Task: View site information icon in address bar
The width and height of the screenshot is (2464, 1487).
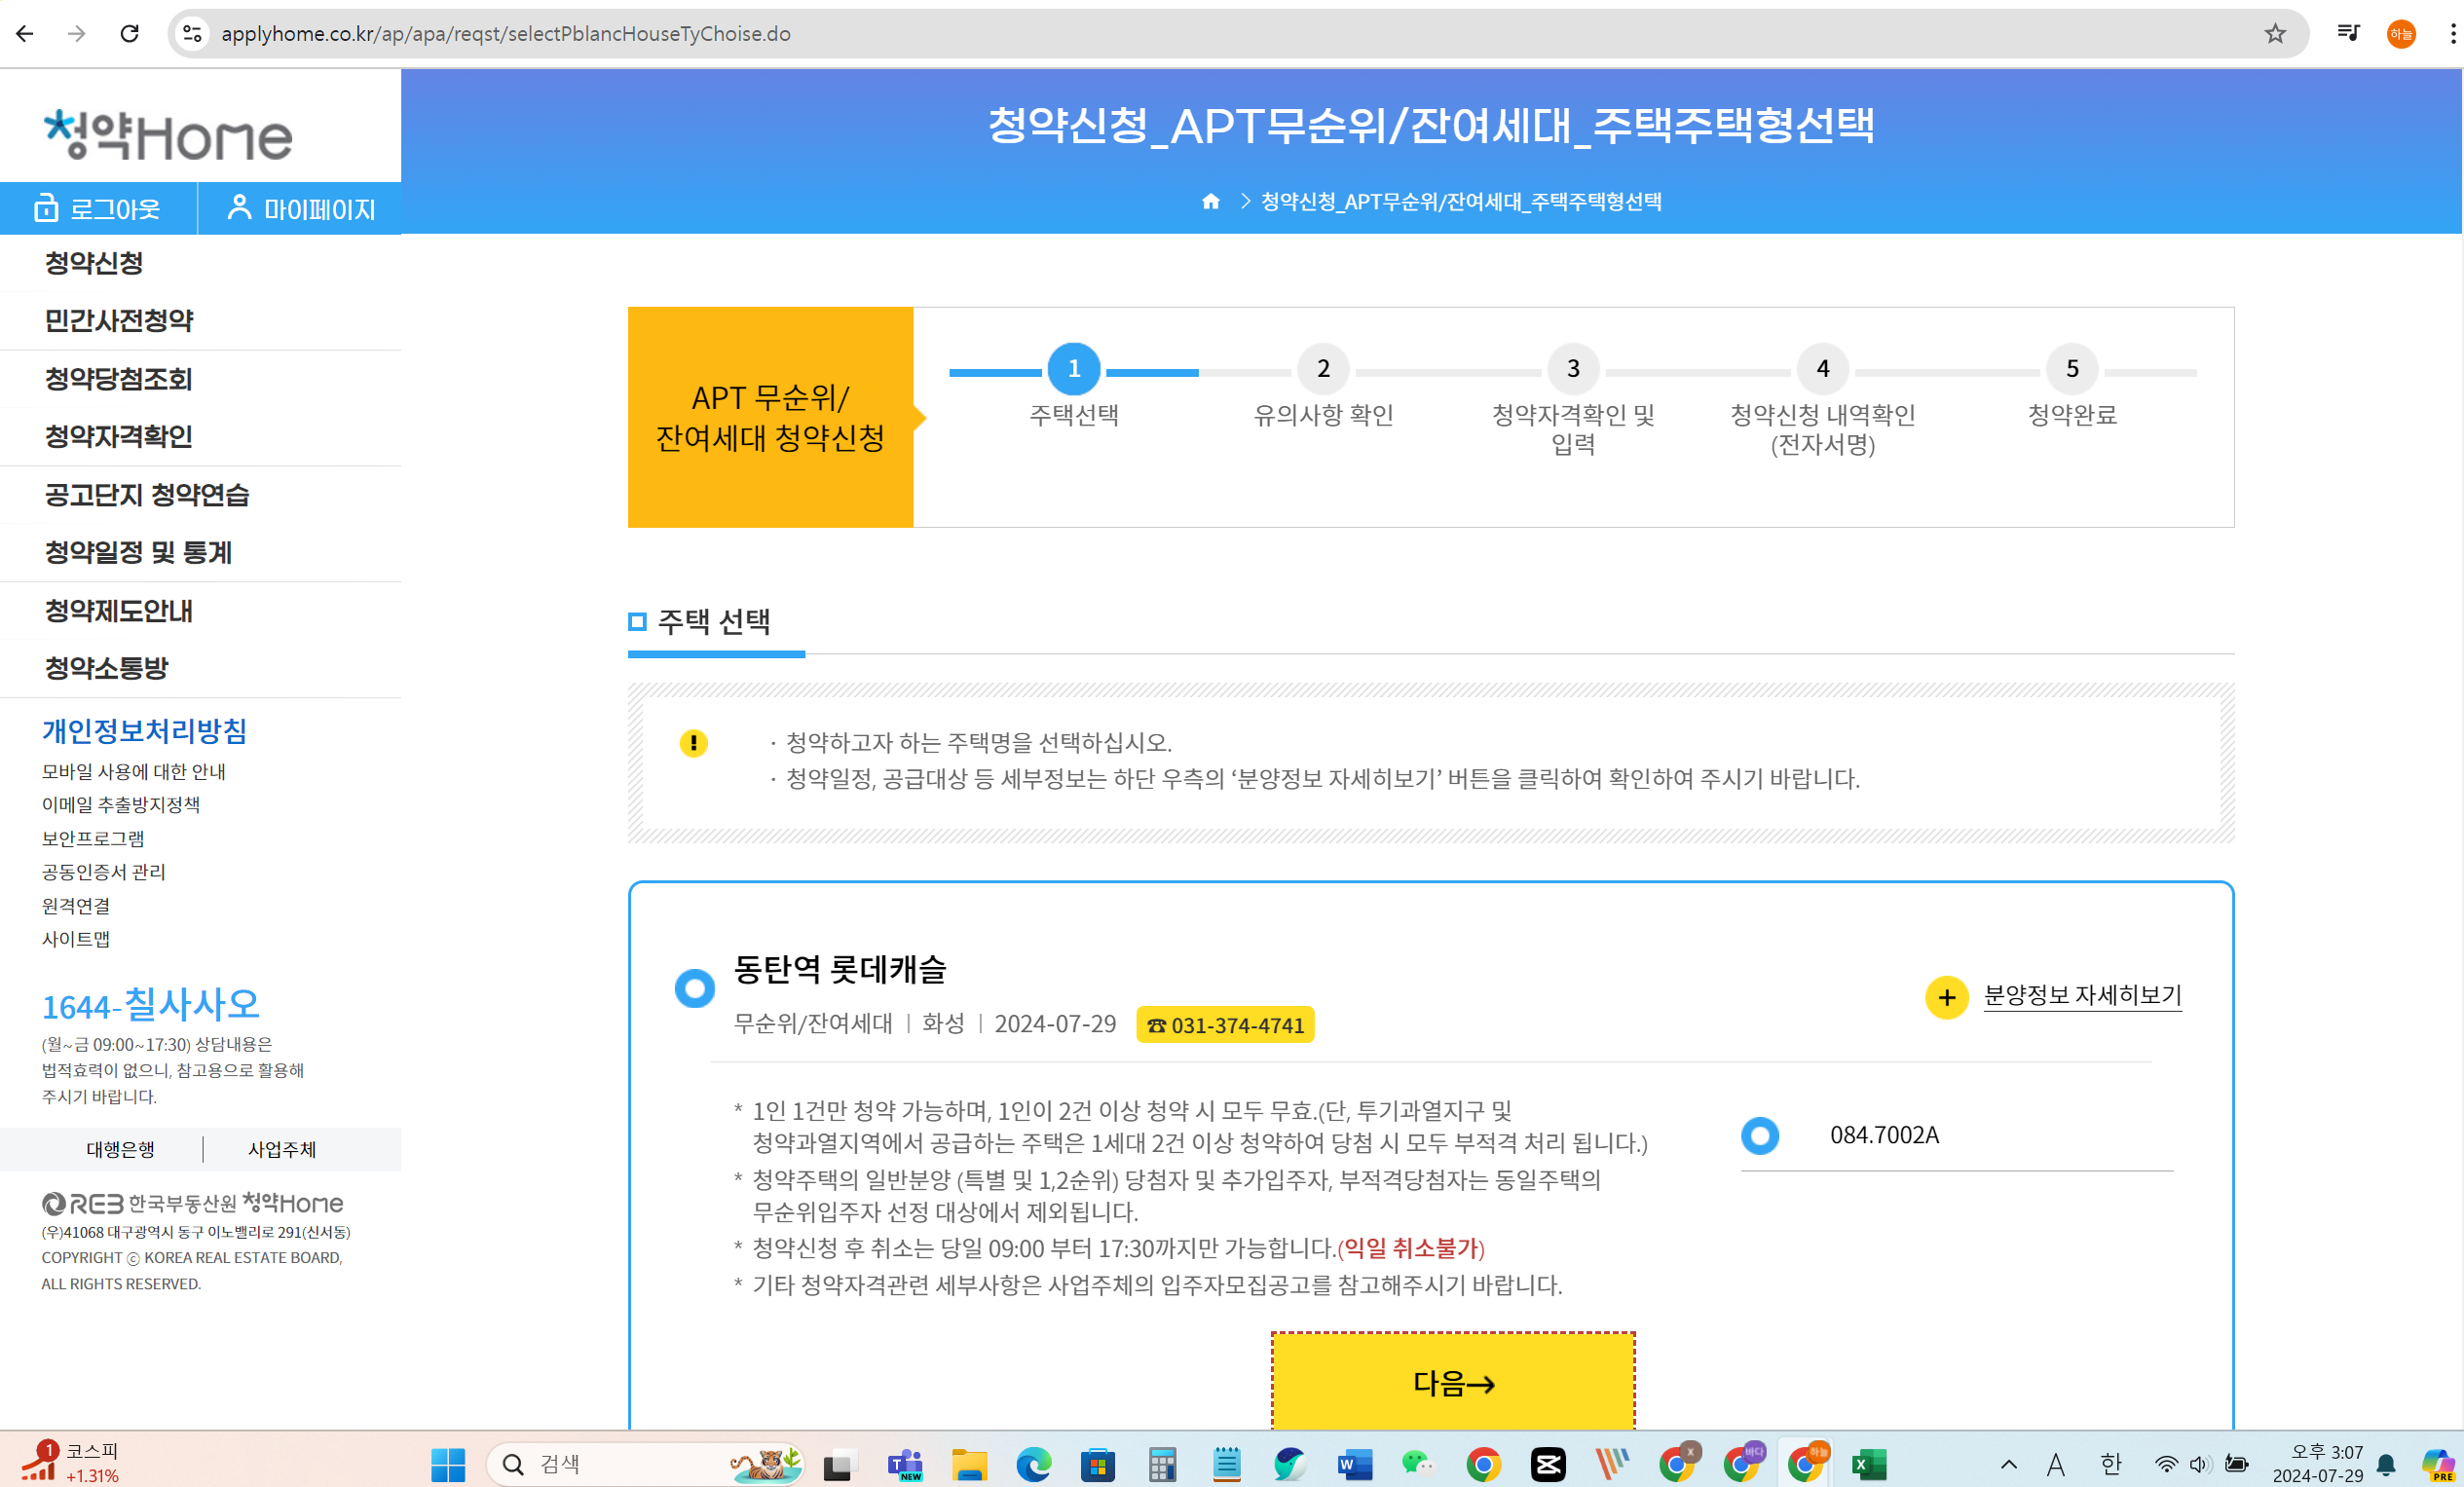Action: pos(193,34)
